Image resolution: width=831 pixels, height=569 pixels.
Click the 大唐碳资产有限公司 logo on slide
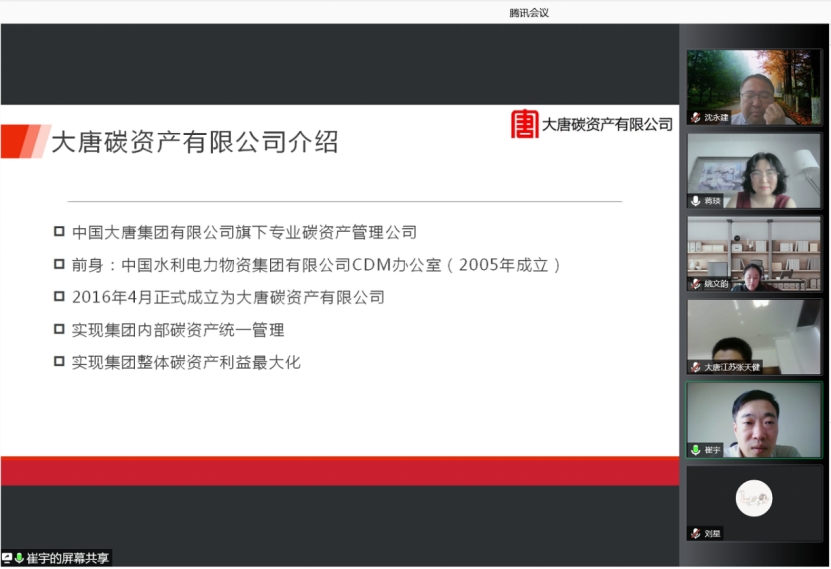tap(591, 124)
